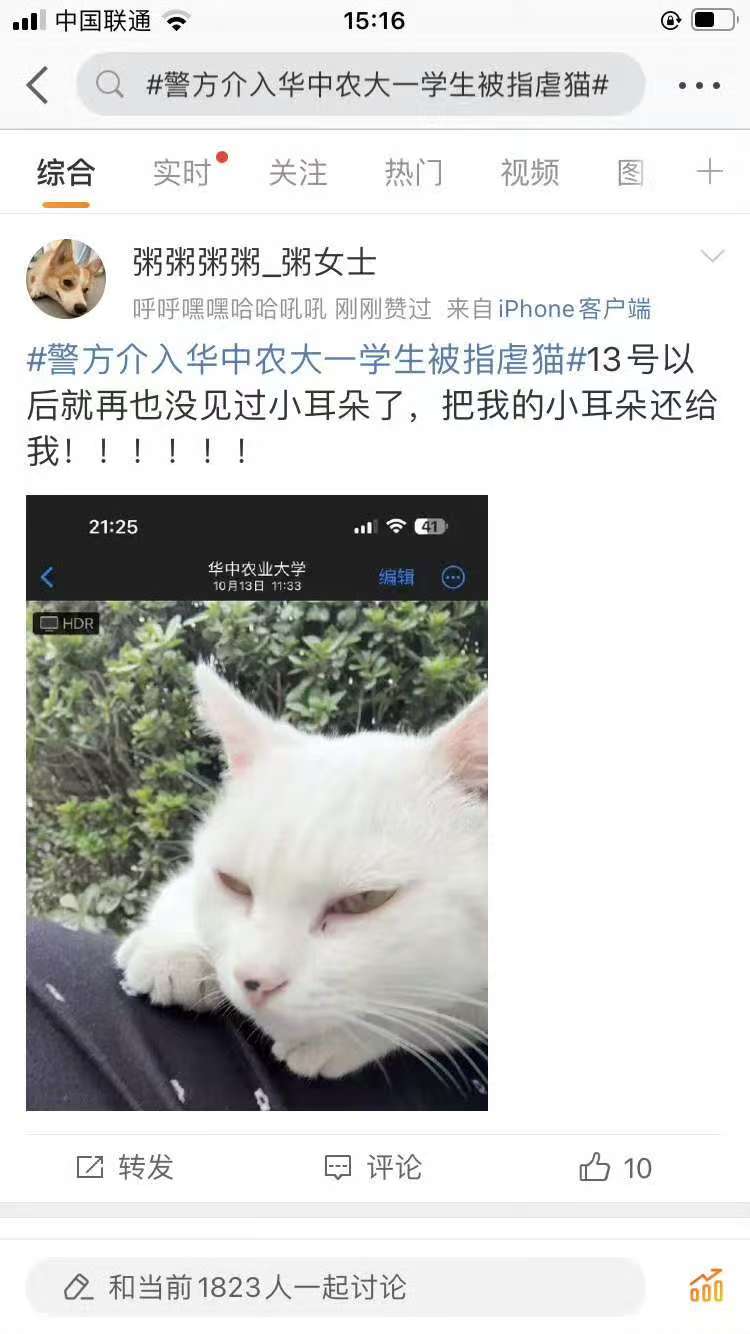Open the three-dot more options menu
The width and height of the screenshot is (750, 1334).
click(699, 86)
